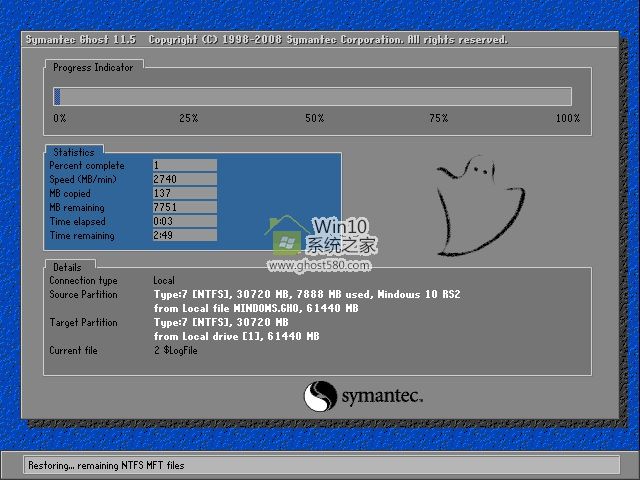
Task: Click the Details panel heading
Action: (68, 268)
